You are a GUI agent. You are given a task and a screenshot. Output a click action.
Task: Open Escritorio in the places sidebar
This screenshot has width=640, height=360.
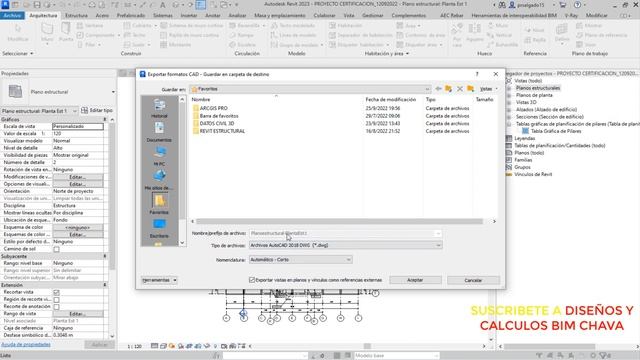(x=159, y=228)
